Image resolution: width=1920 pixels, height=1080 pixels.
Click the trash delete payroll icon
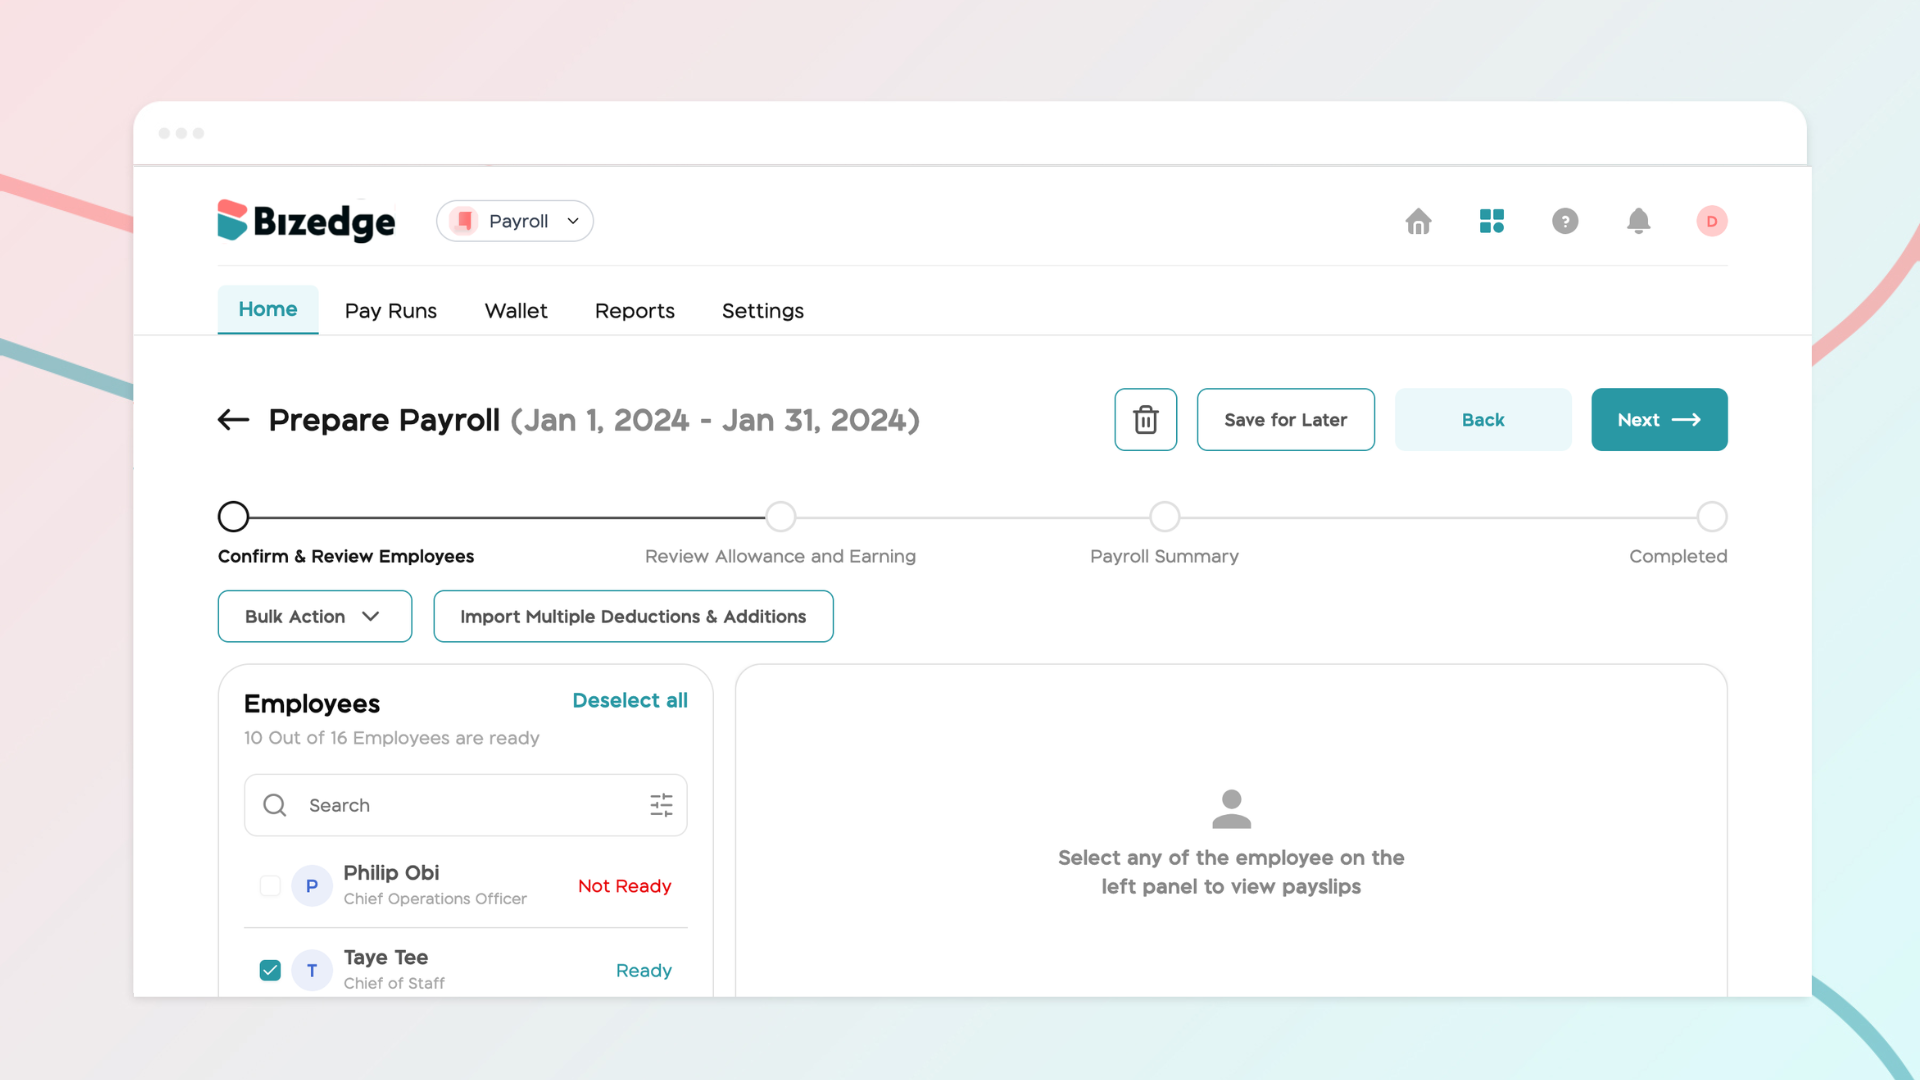coord(1145,420)
